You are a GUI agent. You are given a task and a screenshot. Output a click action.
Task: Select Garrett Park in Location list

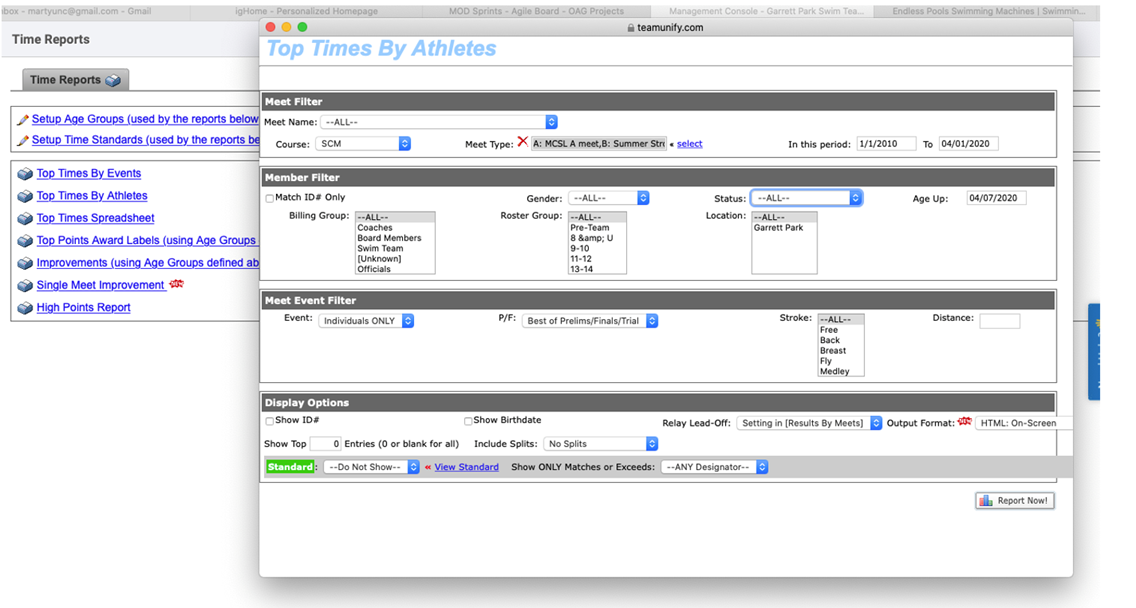(784, 228)
